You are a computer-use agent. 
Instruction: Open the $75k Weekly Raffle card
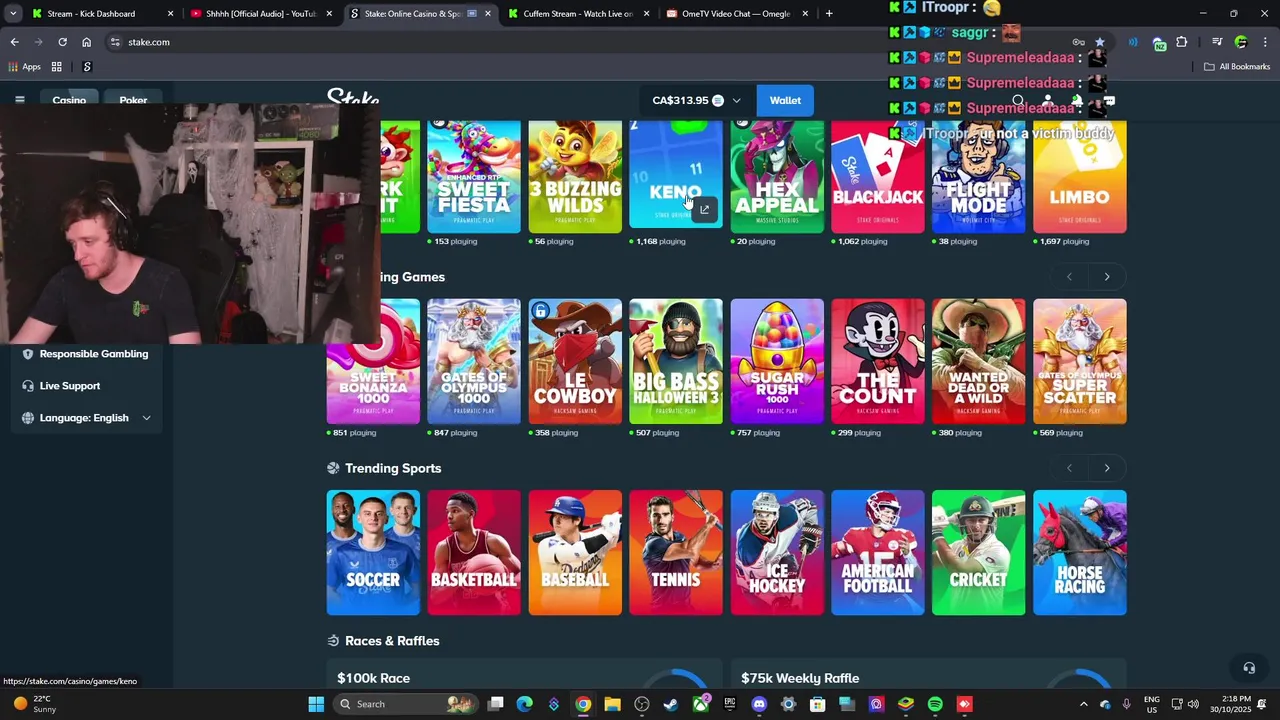[928, 675]
